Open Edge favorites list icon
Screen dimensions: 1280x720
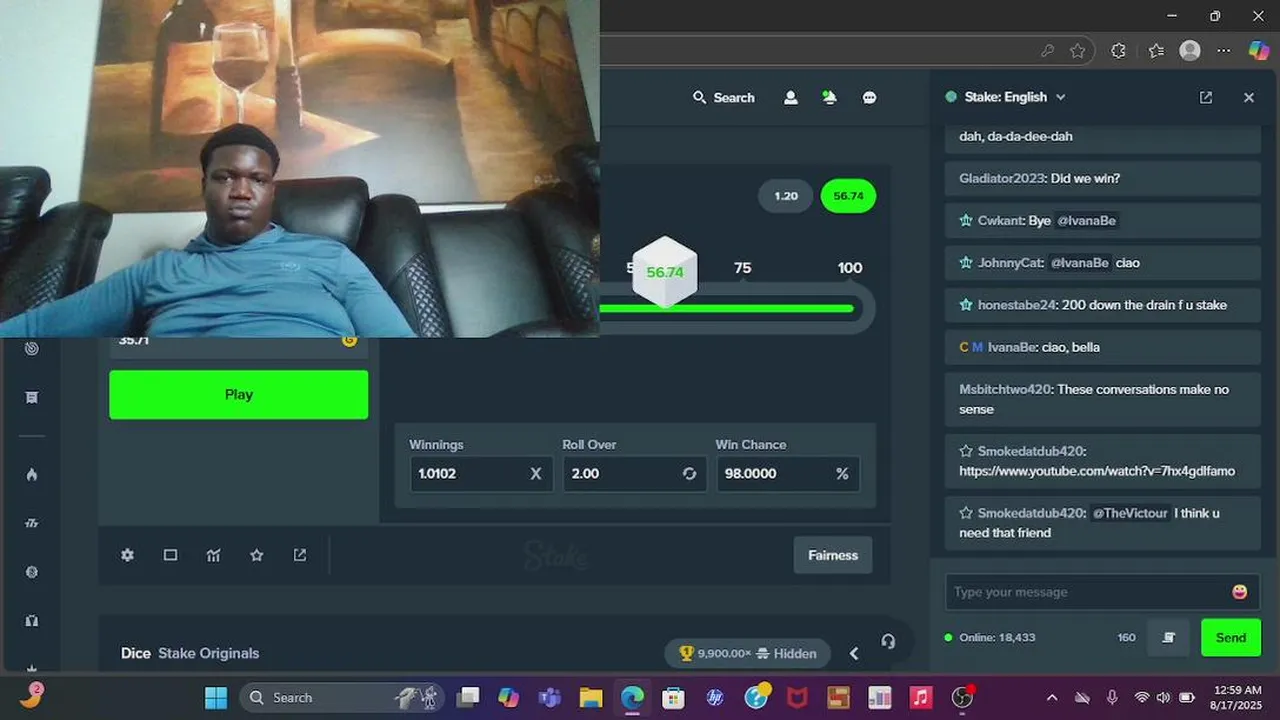[x=1156, y=50]
